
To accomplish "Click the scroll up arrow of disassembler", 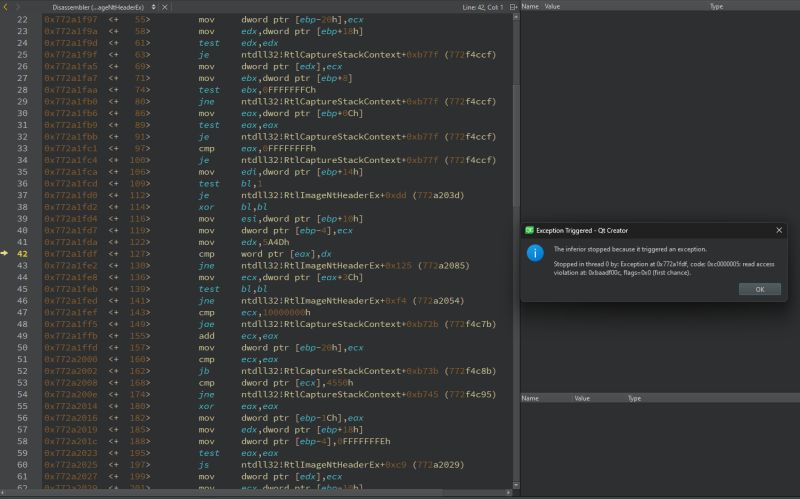I will (x=516, y=17).
